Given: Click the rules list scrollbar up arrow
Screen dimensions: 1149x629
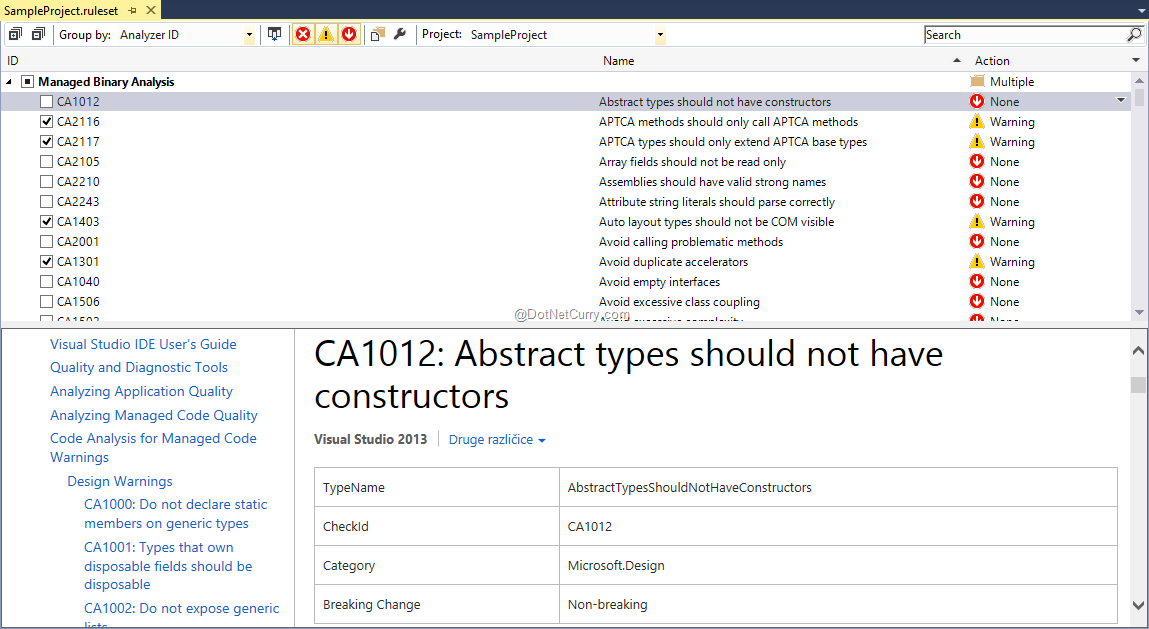Looking at the screenshot, I should (x=1139, y=81).
